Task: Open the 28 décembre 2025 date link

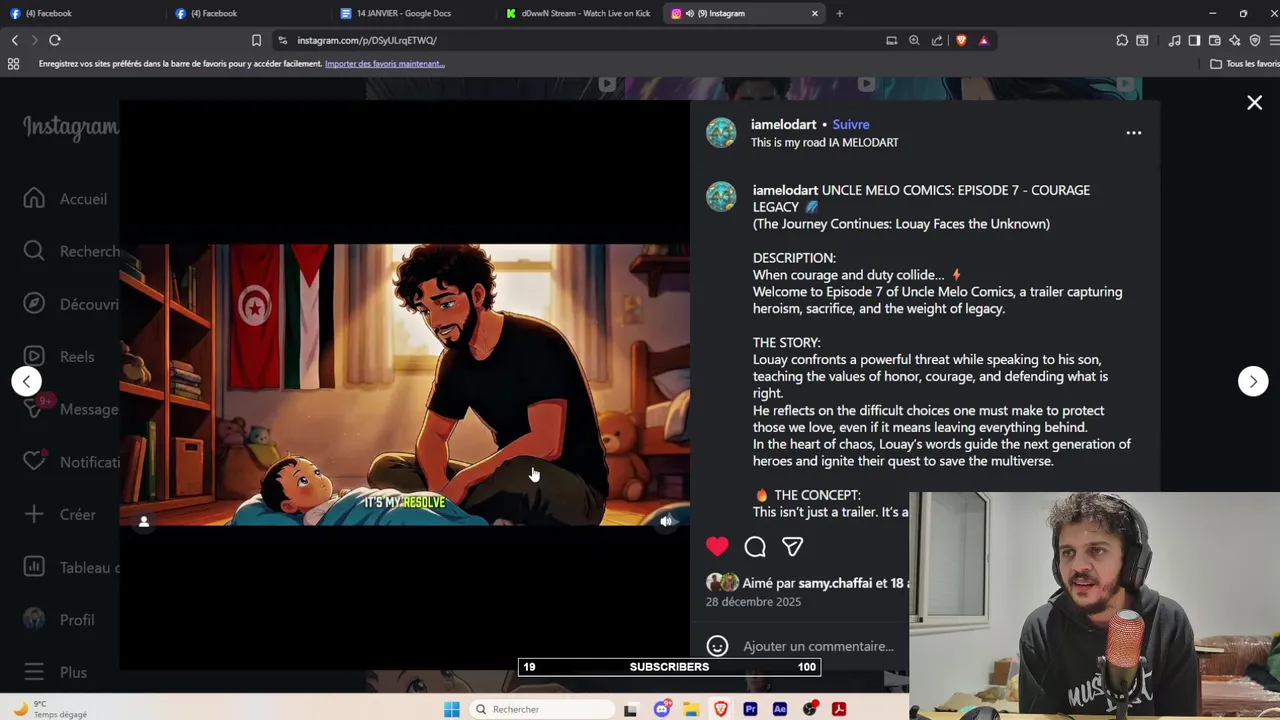Action: (753, 602)
